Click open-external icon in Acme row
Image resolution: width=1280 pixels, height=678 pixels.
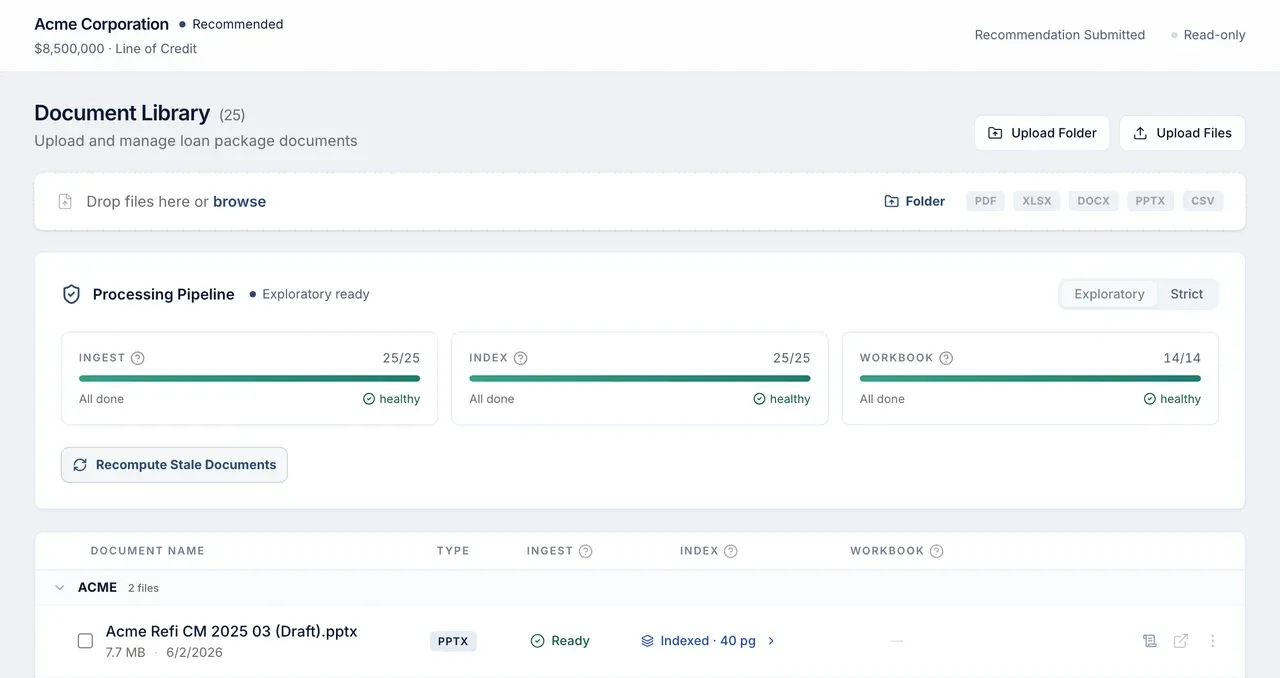coord(1181,641)
